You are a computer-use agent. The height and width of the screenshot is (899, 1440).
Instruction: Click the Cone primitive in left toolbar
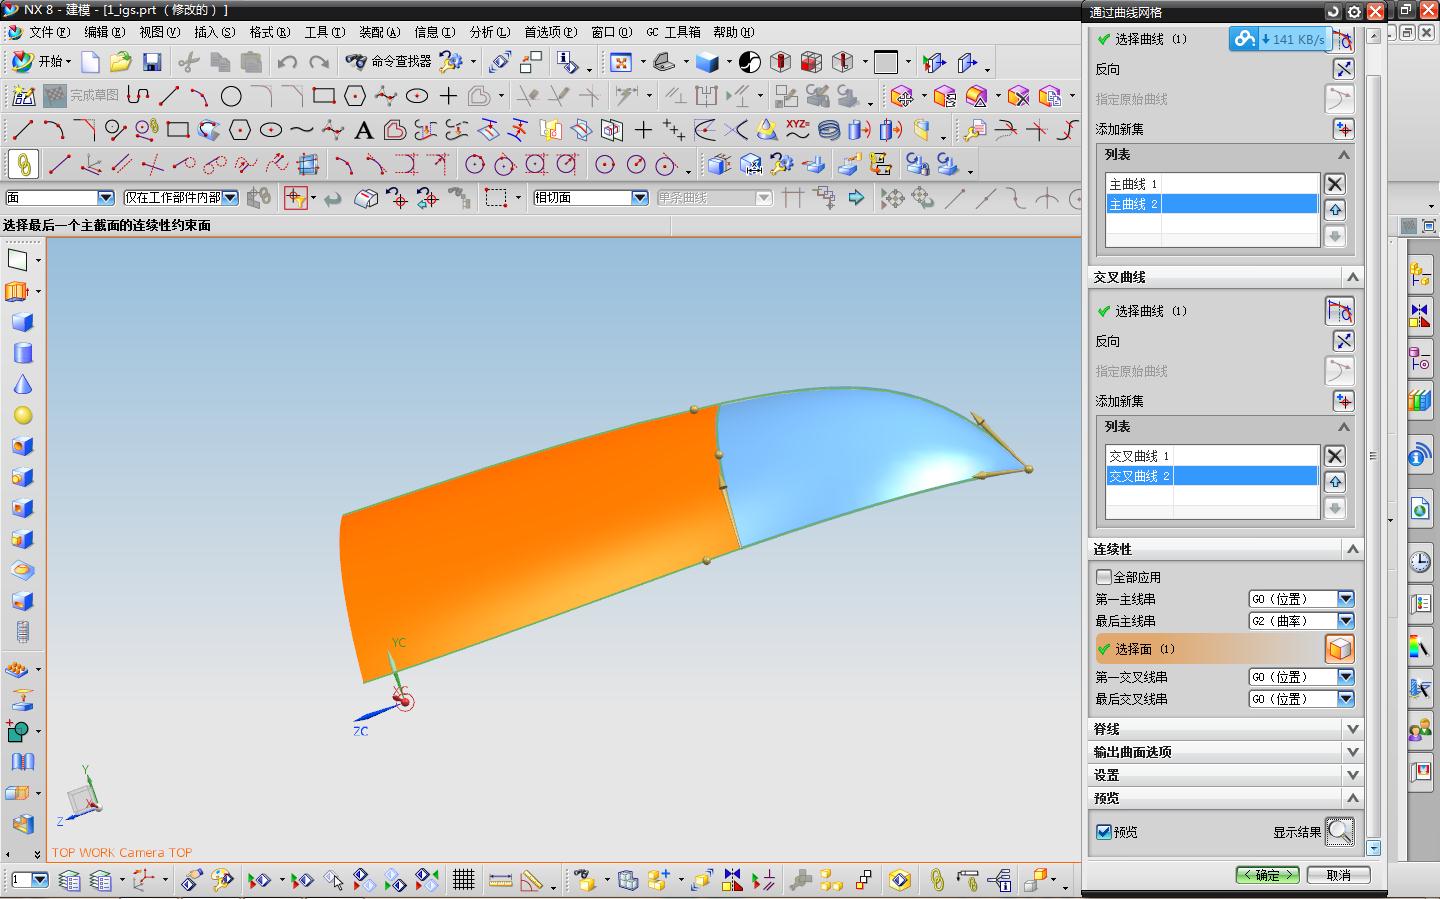pos(22,384)
